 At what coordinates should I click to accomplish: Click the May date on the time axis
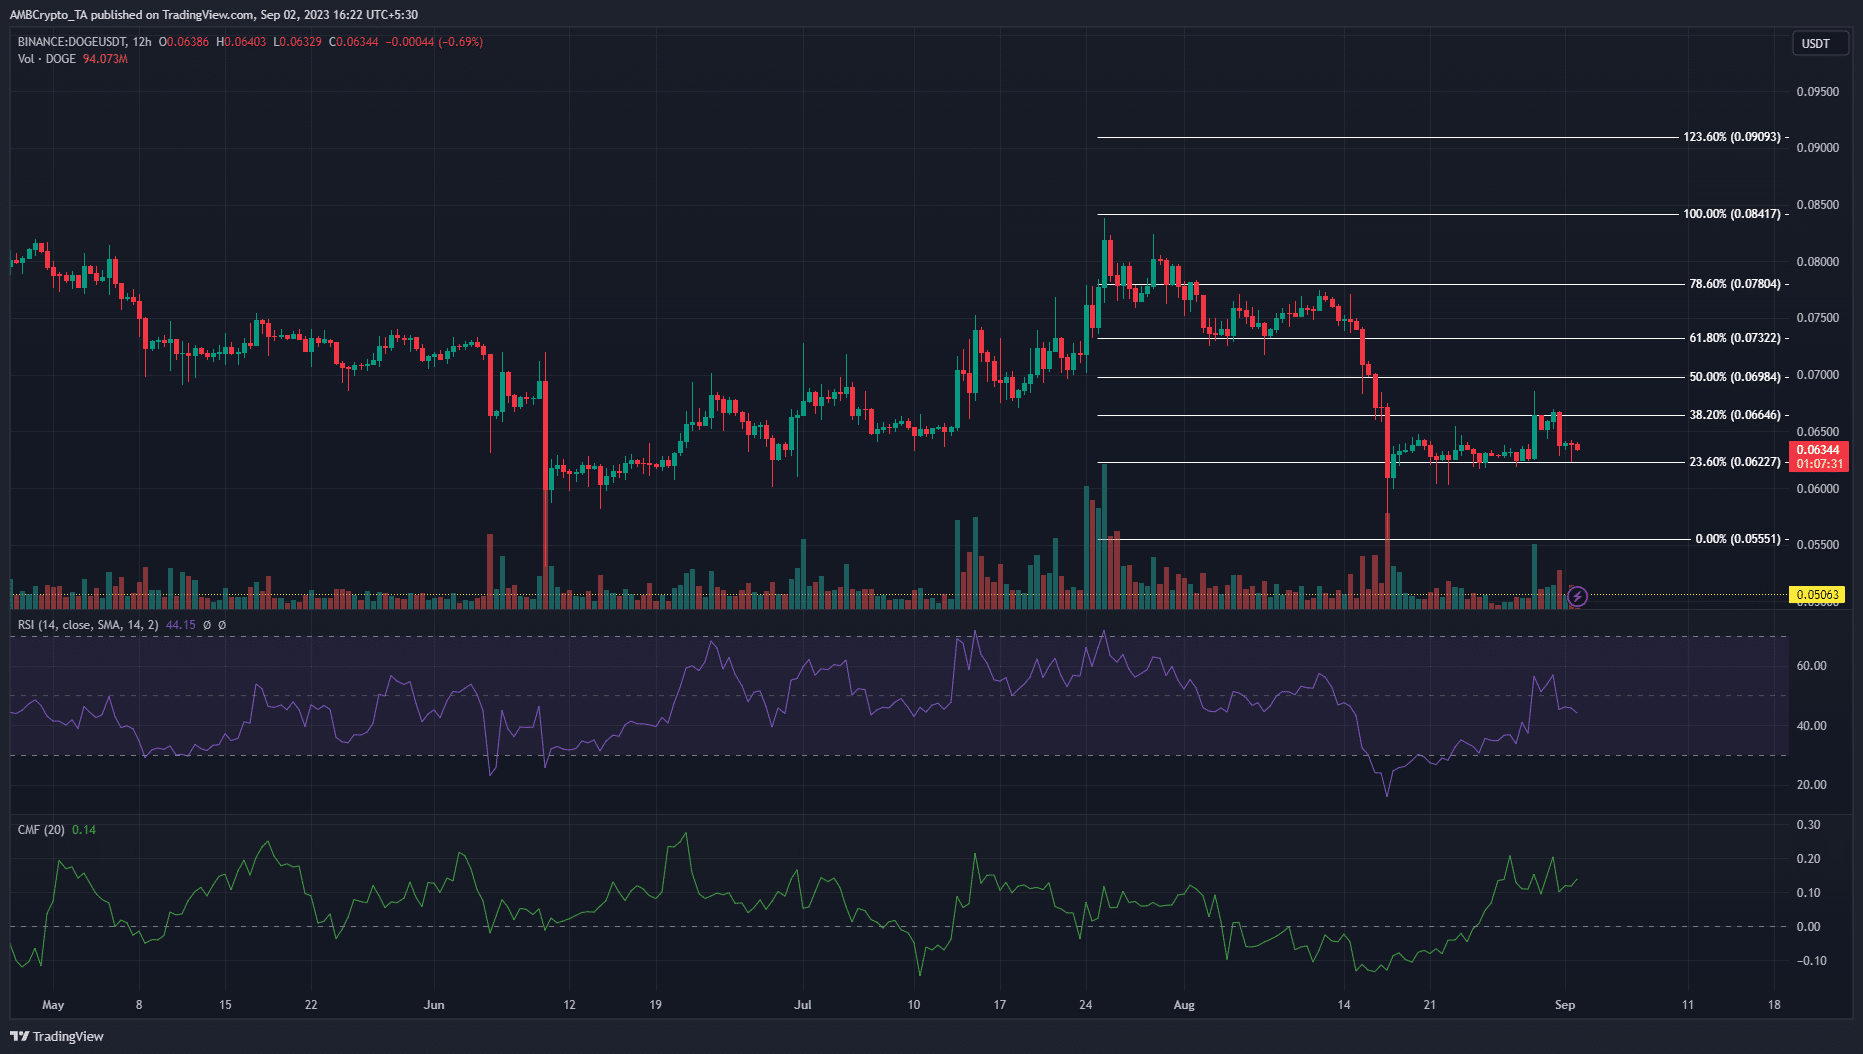click(x=53, y=1005)
